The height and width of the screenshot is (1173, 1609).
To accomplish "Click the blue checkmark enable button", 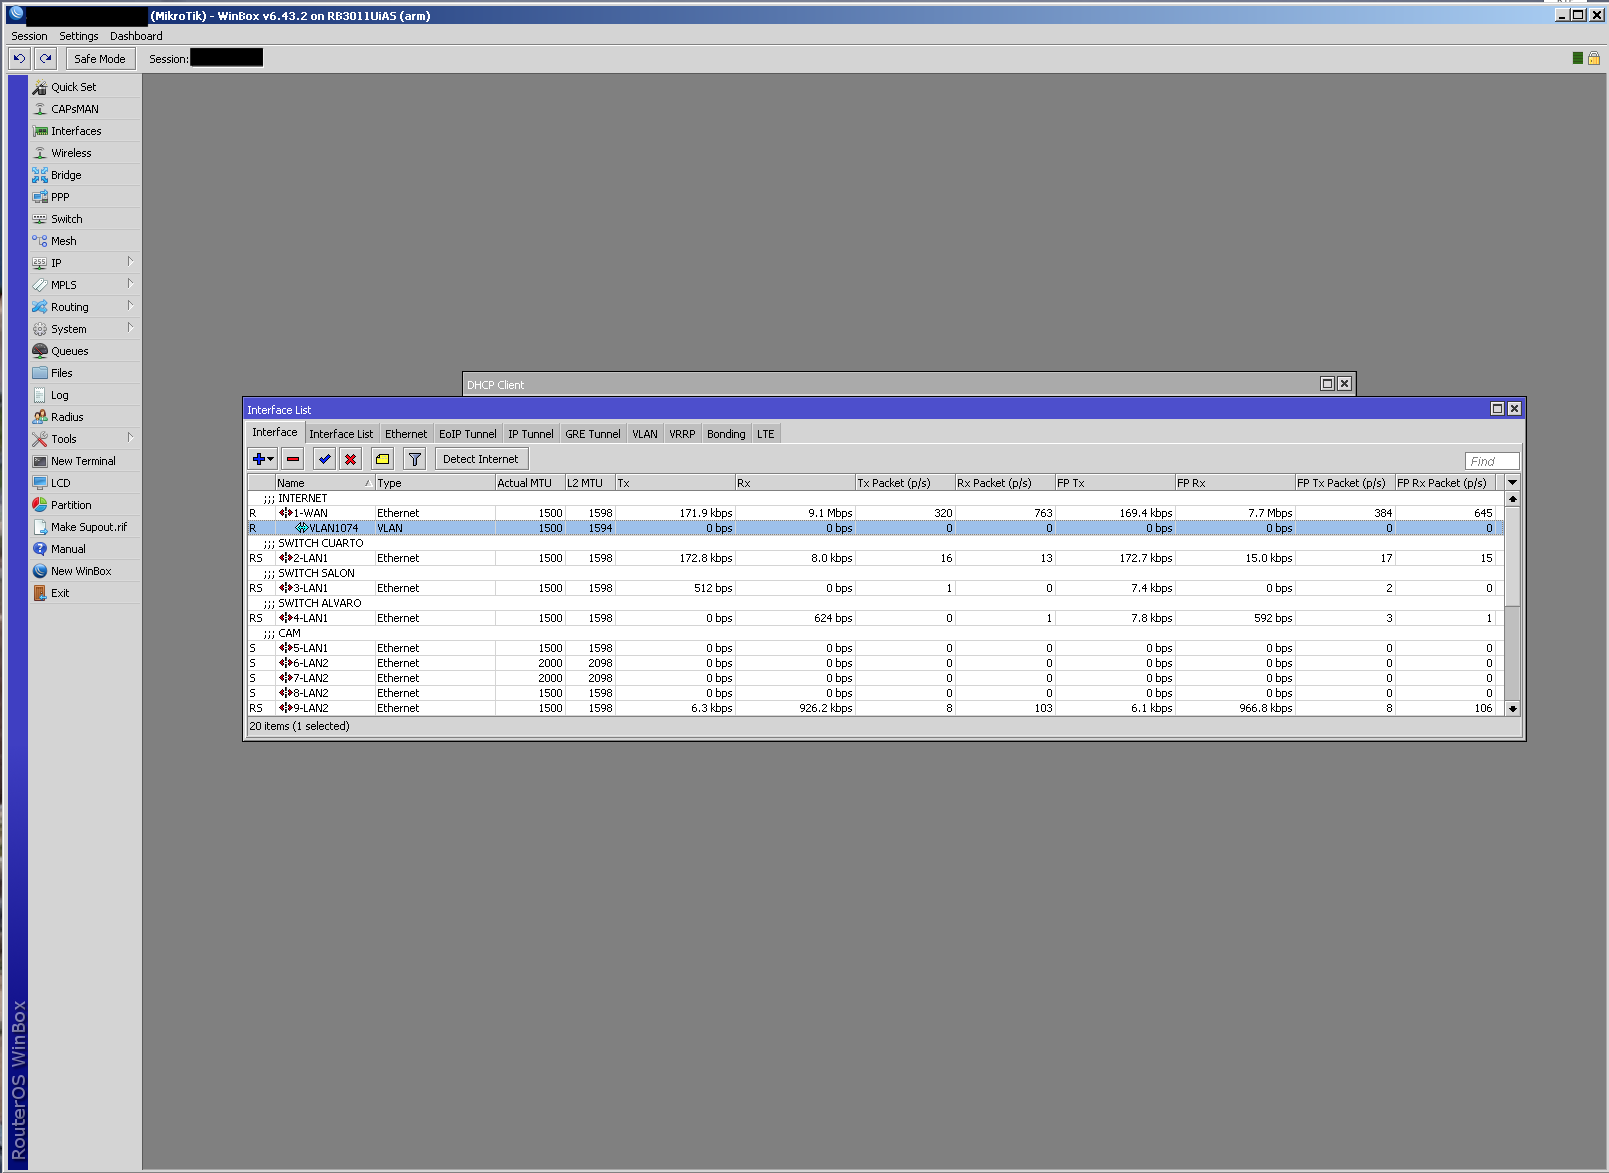I will (324, 459).
